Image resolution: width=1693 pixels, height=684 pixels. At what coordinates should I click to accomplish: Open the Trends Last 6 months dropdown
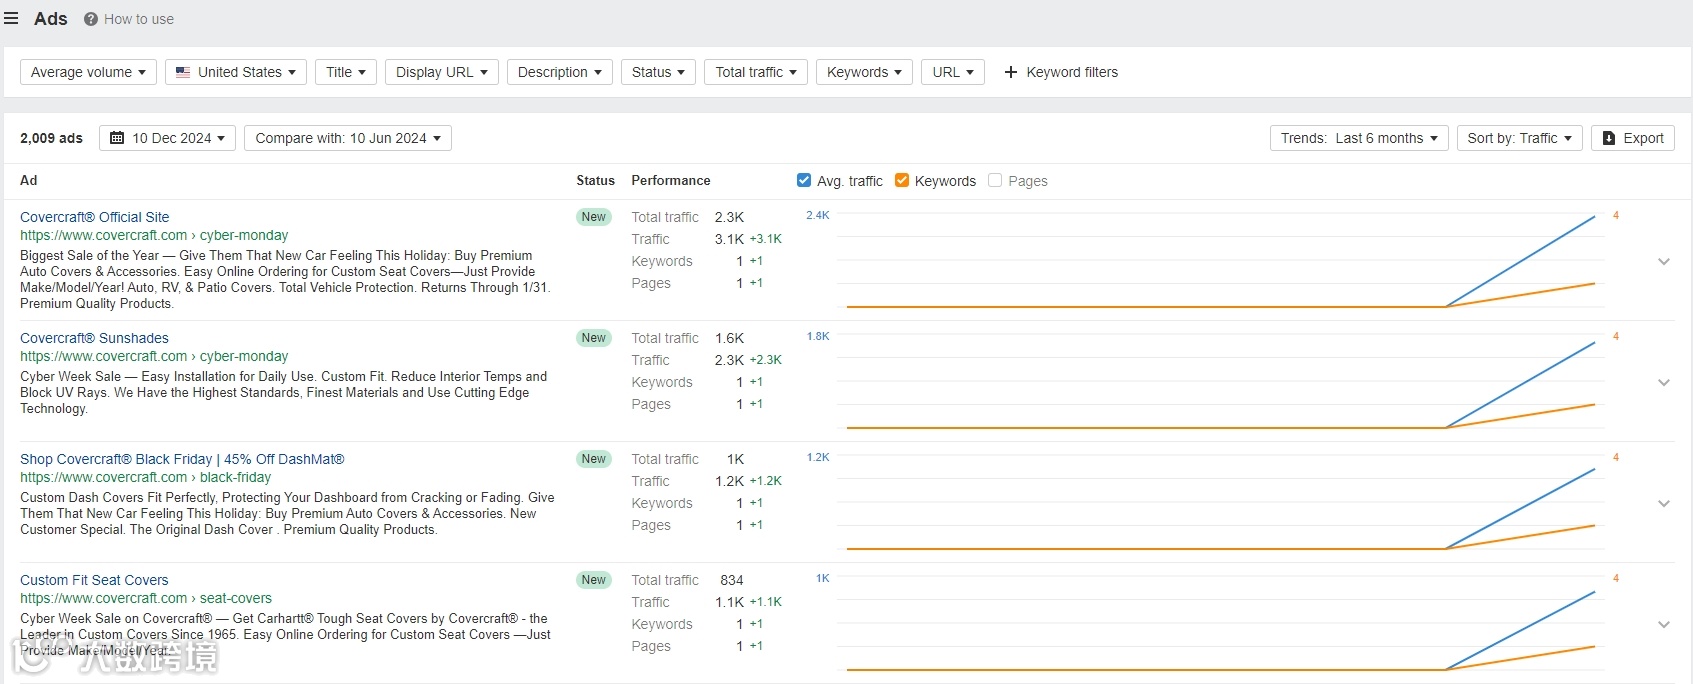point(1359,138)
